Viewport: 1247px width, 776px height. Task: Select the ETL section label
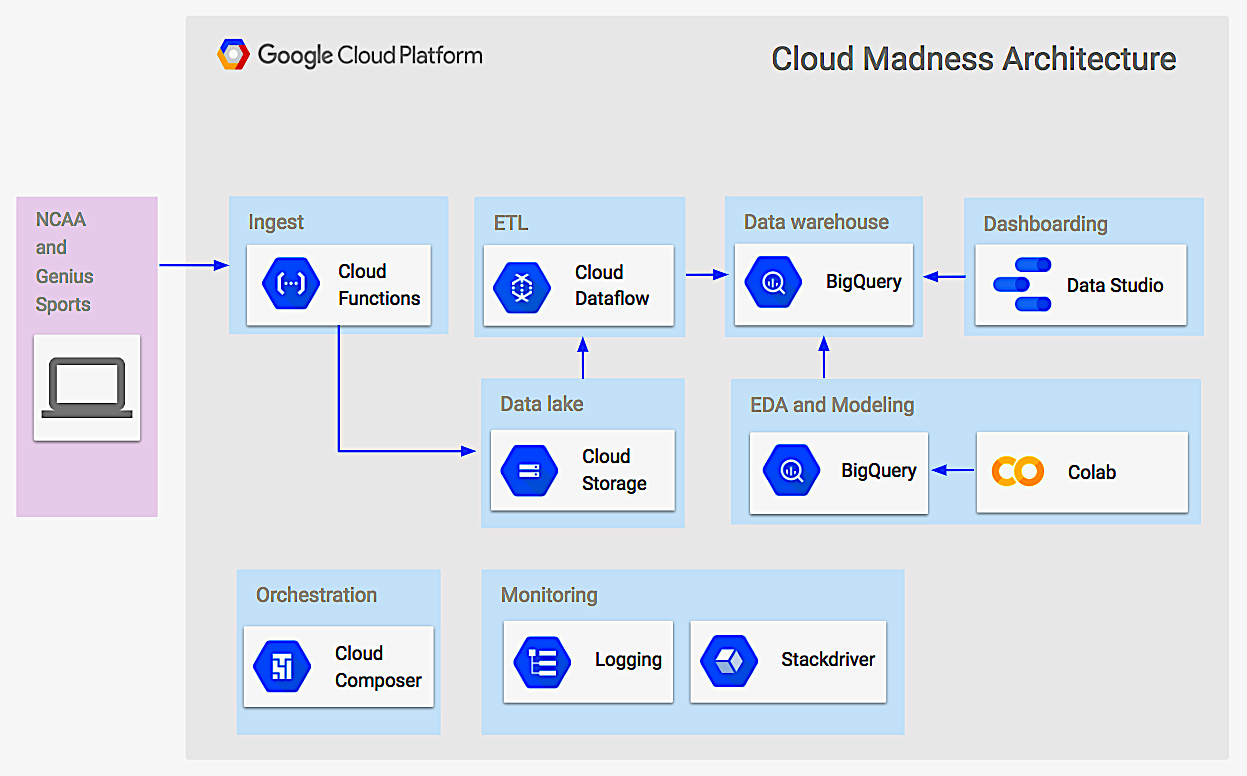[511, 224]
